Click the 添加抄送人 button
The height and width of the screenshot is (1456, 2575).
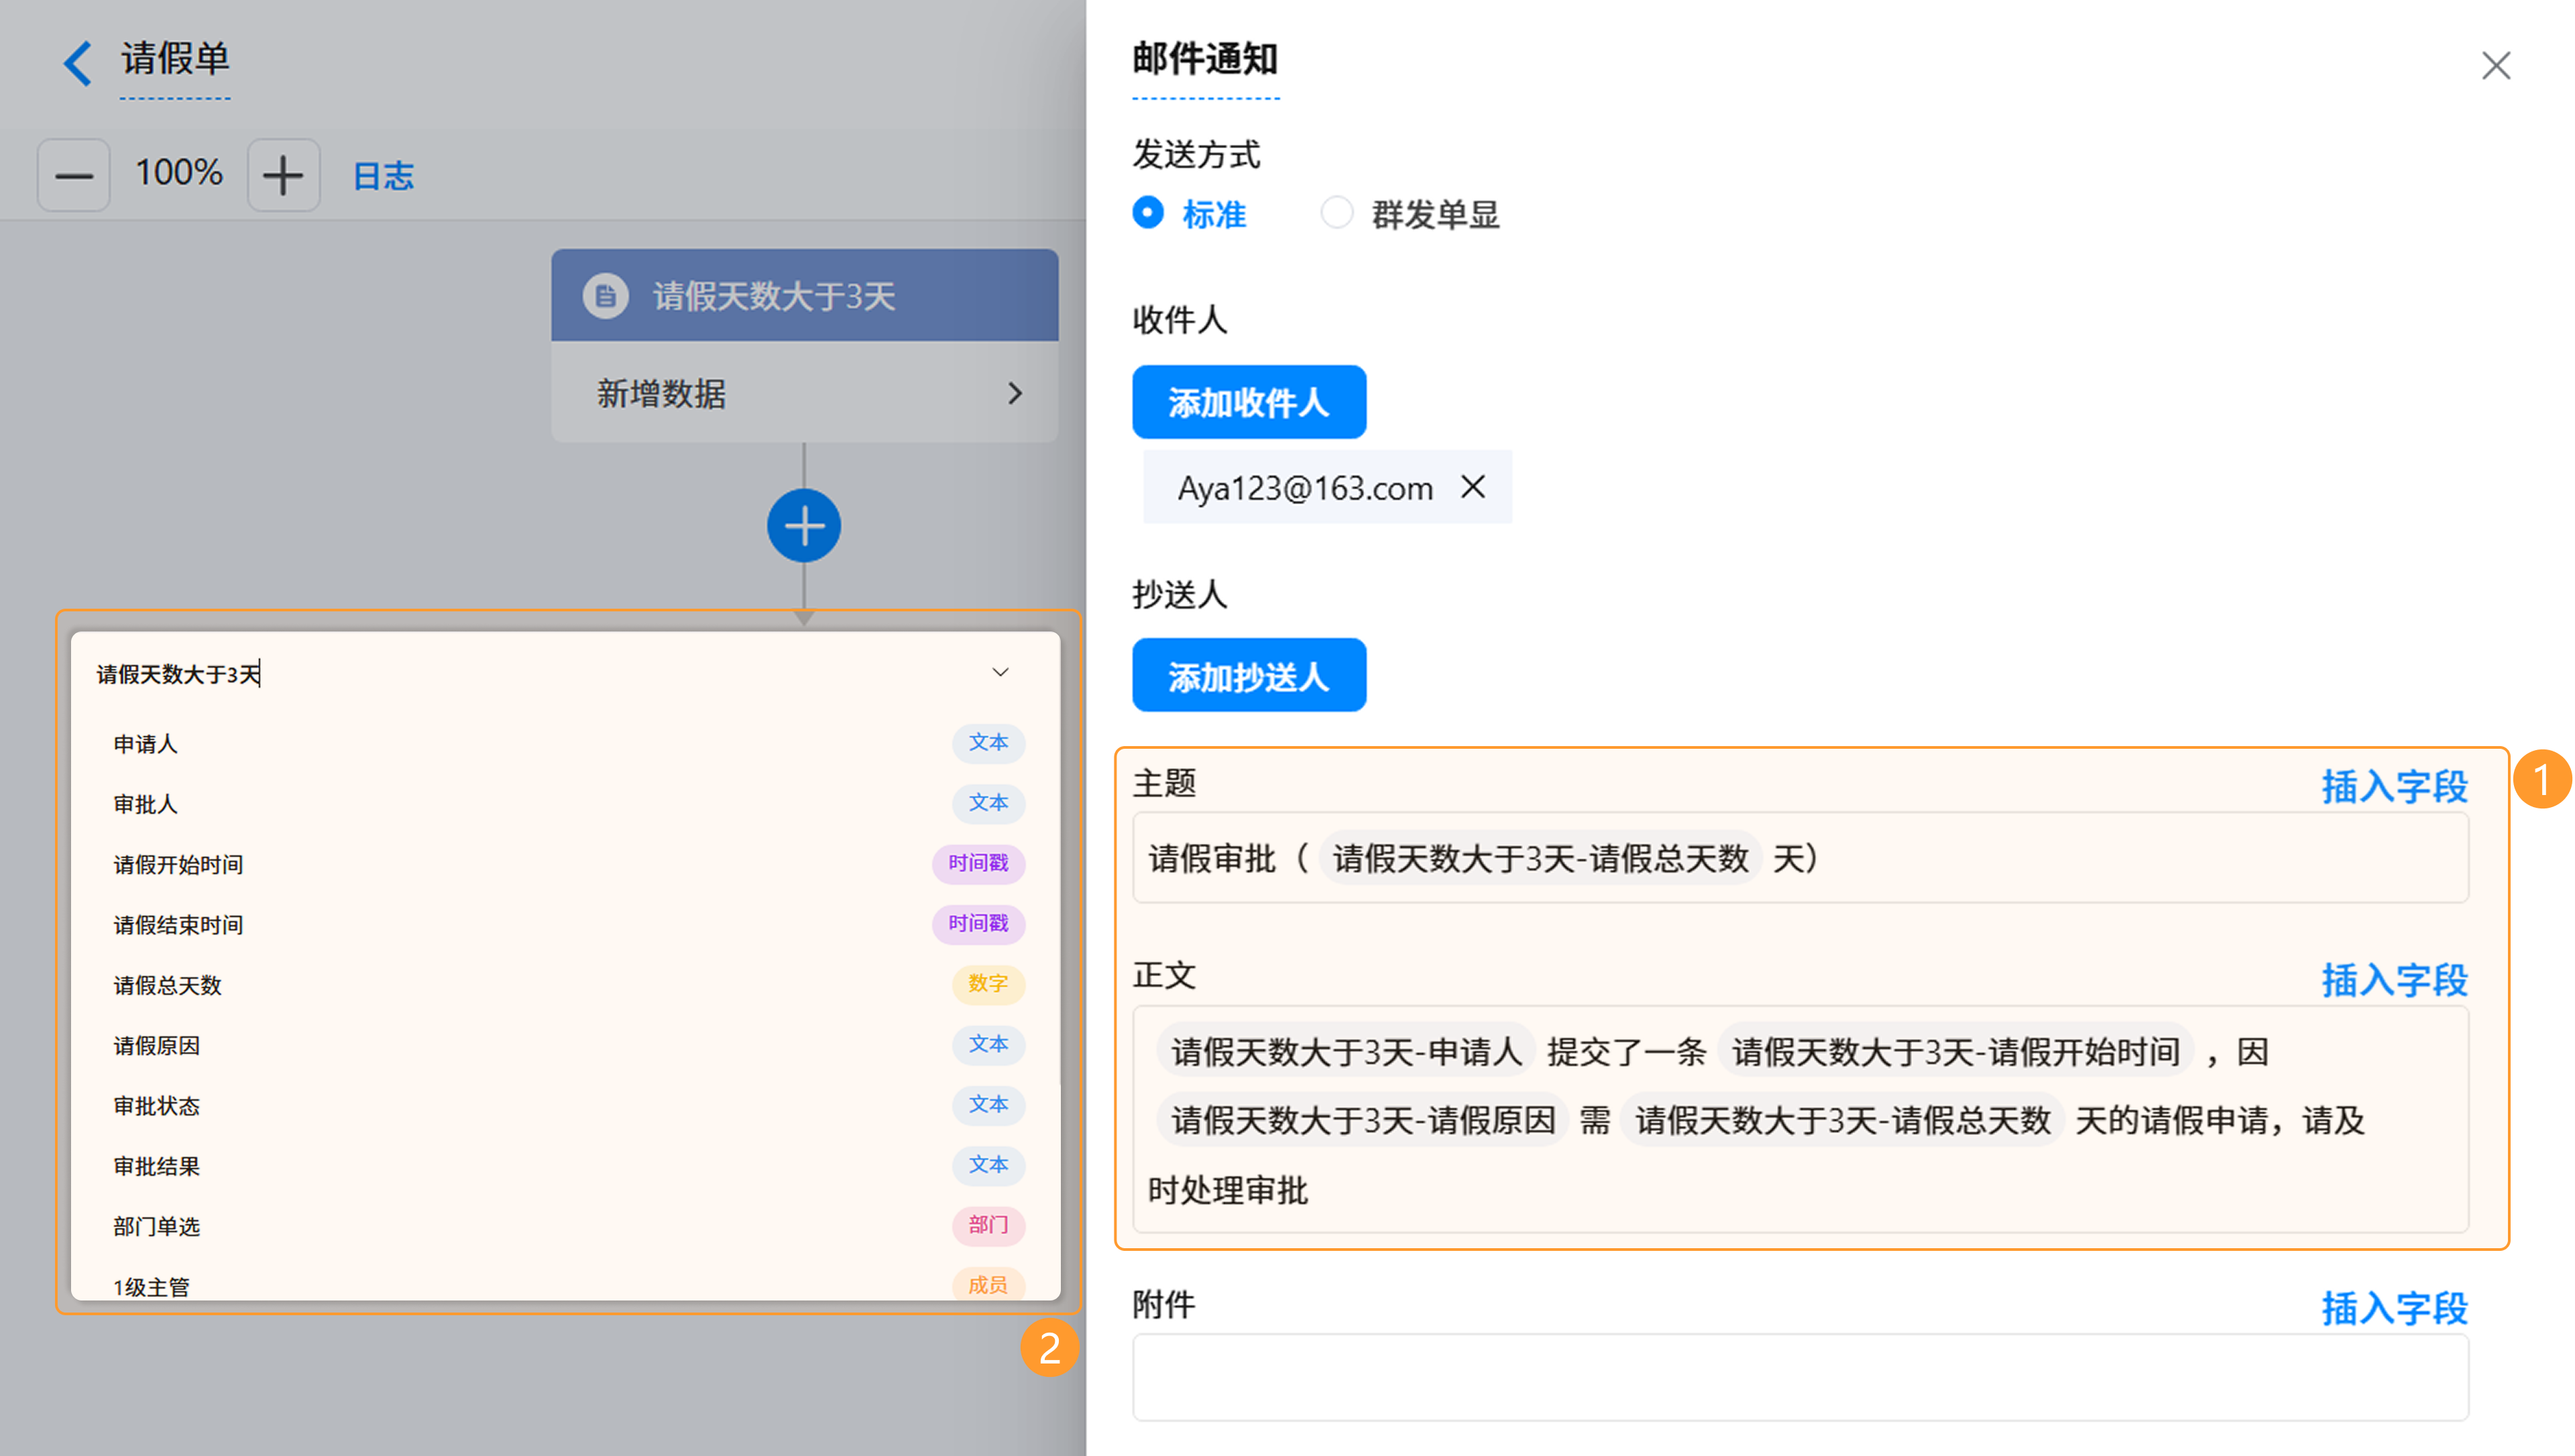[1249, 676]
